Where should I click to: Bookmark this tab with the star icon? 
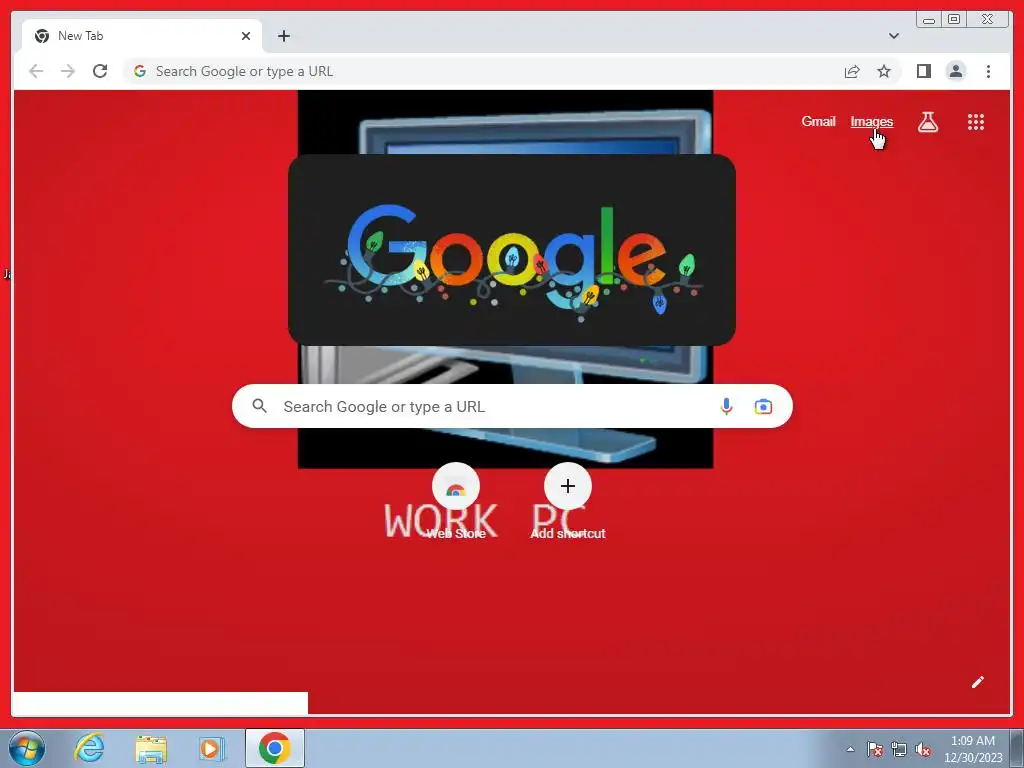[x=884, y=71]
